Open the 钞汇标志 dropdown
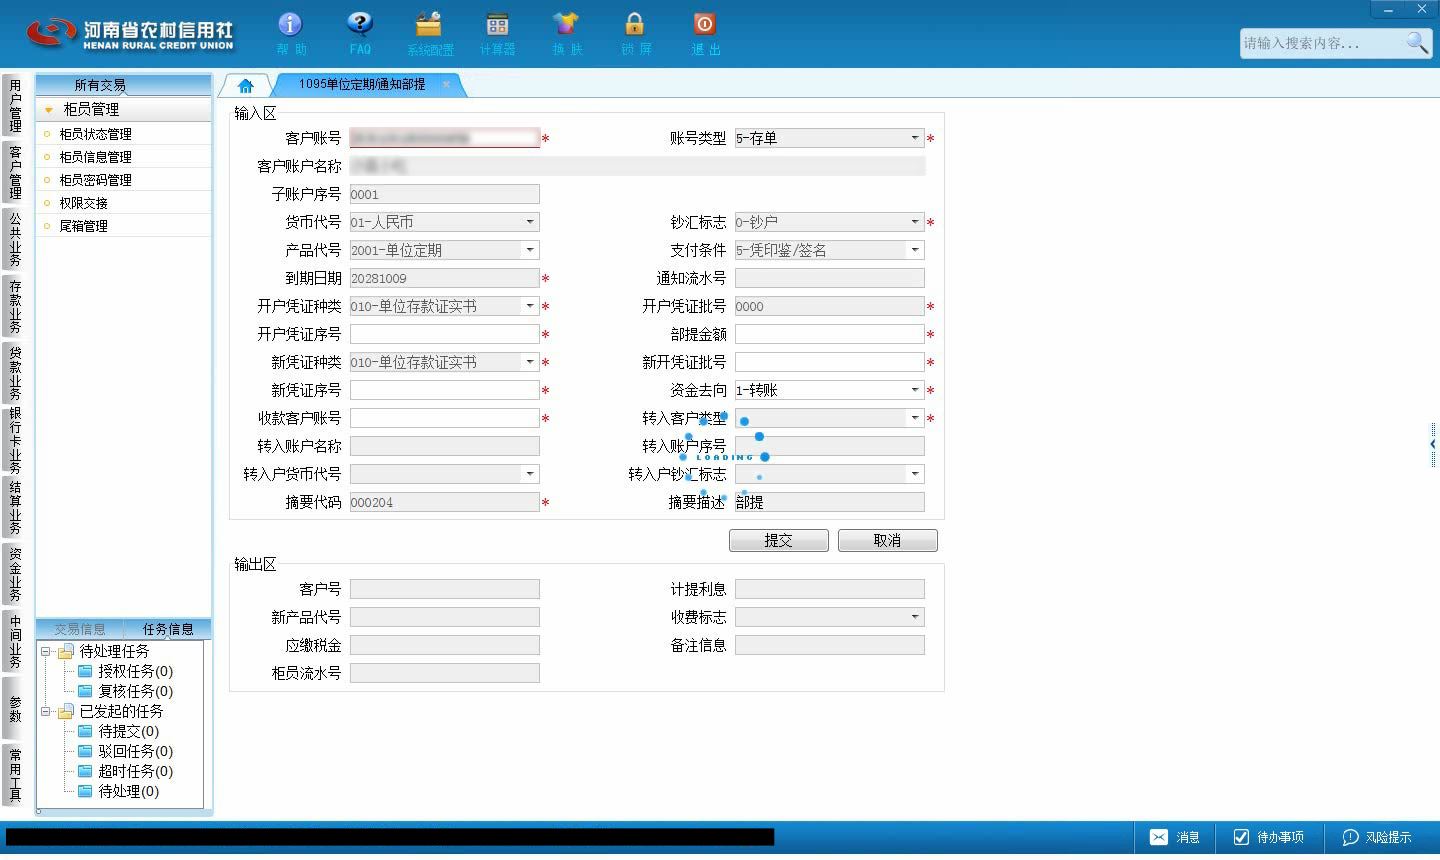The height and width of the screenshot is (860, 1440). [x=914, y=222]
